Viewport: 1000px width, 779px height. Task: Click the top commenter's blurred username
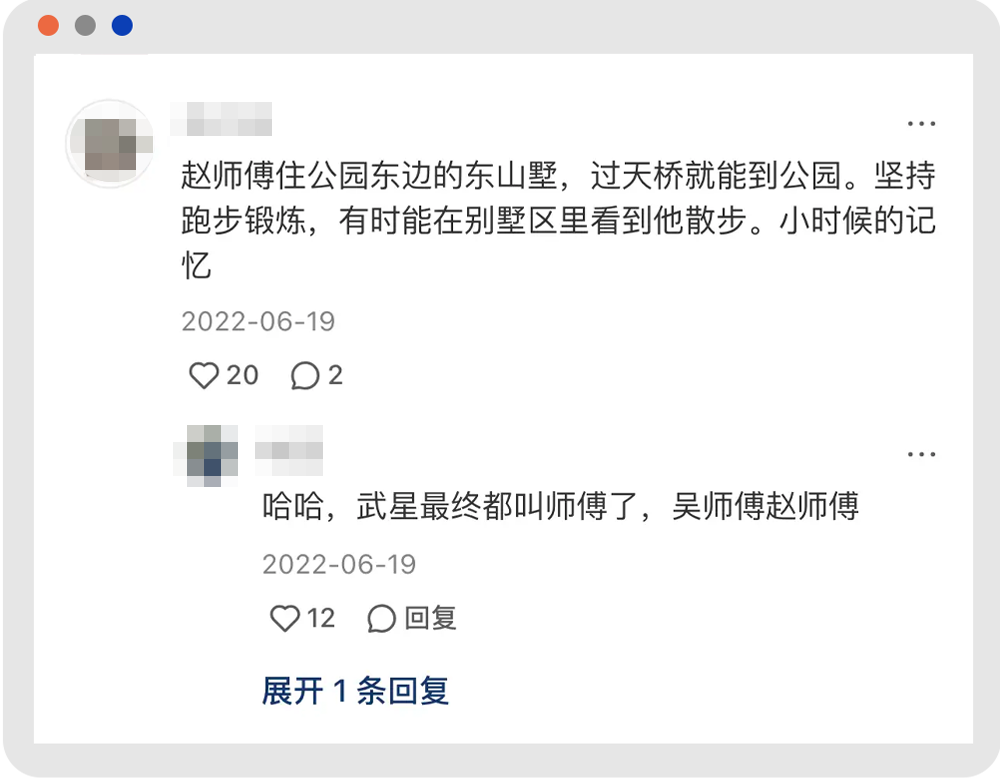click(x=221, y=119)
